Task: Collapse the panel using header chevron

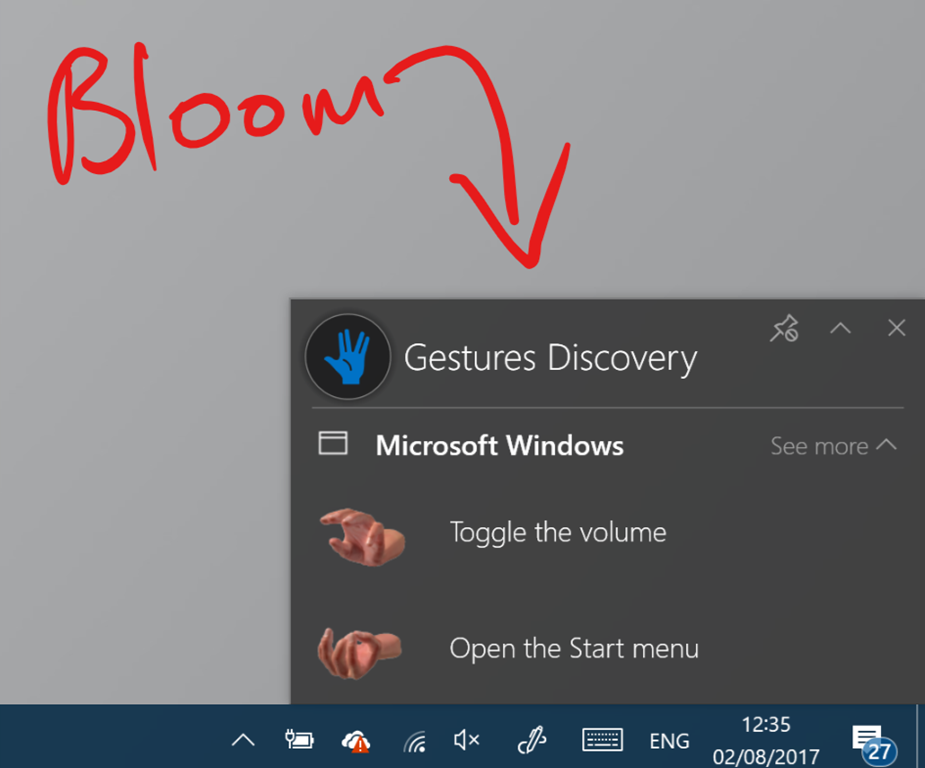Action: pos(841,328)
